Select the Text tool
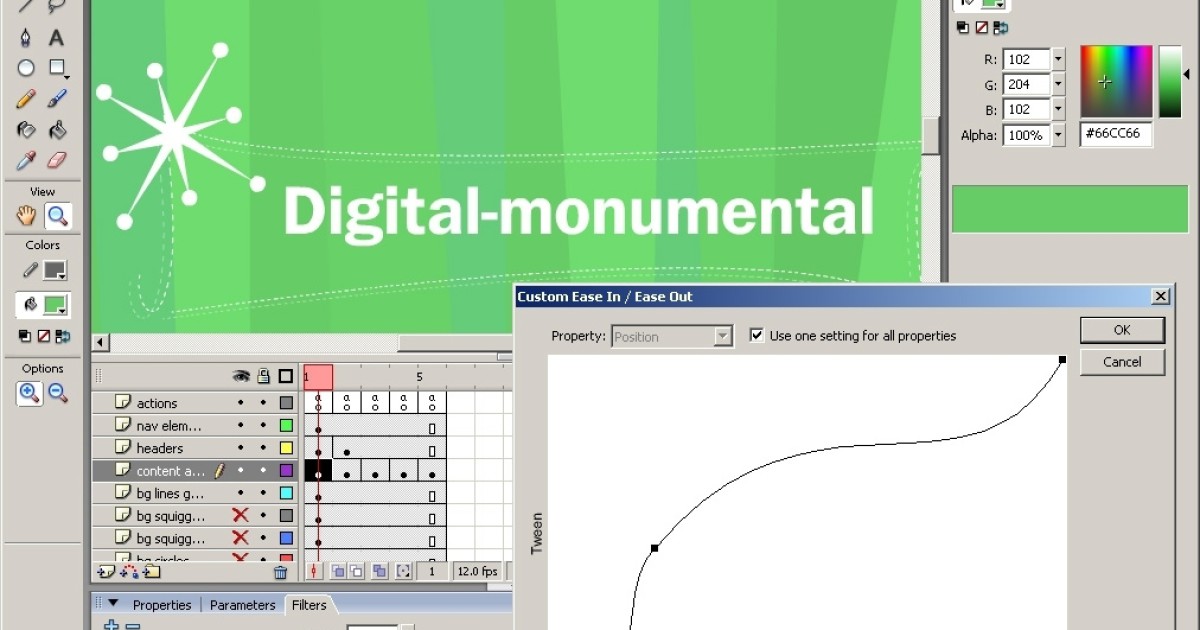This screenshot has width=1200, height=630. pyautogui.click(x=57, y=38)
